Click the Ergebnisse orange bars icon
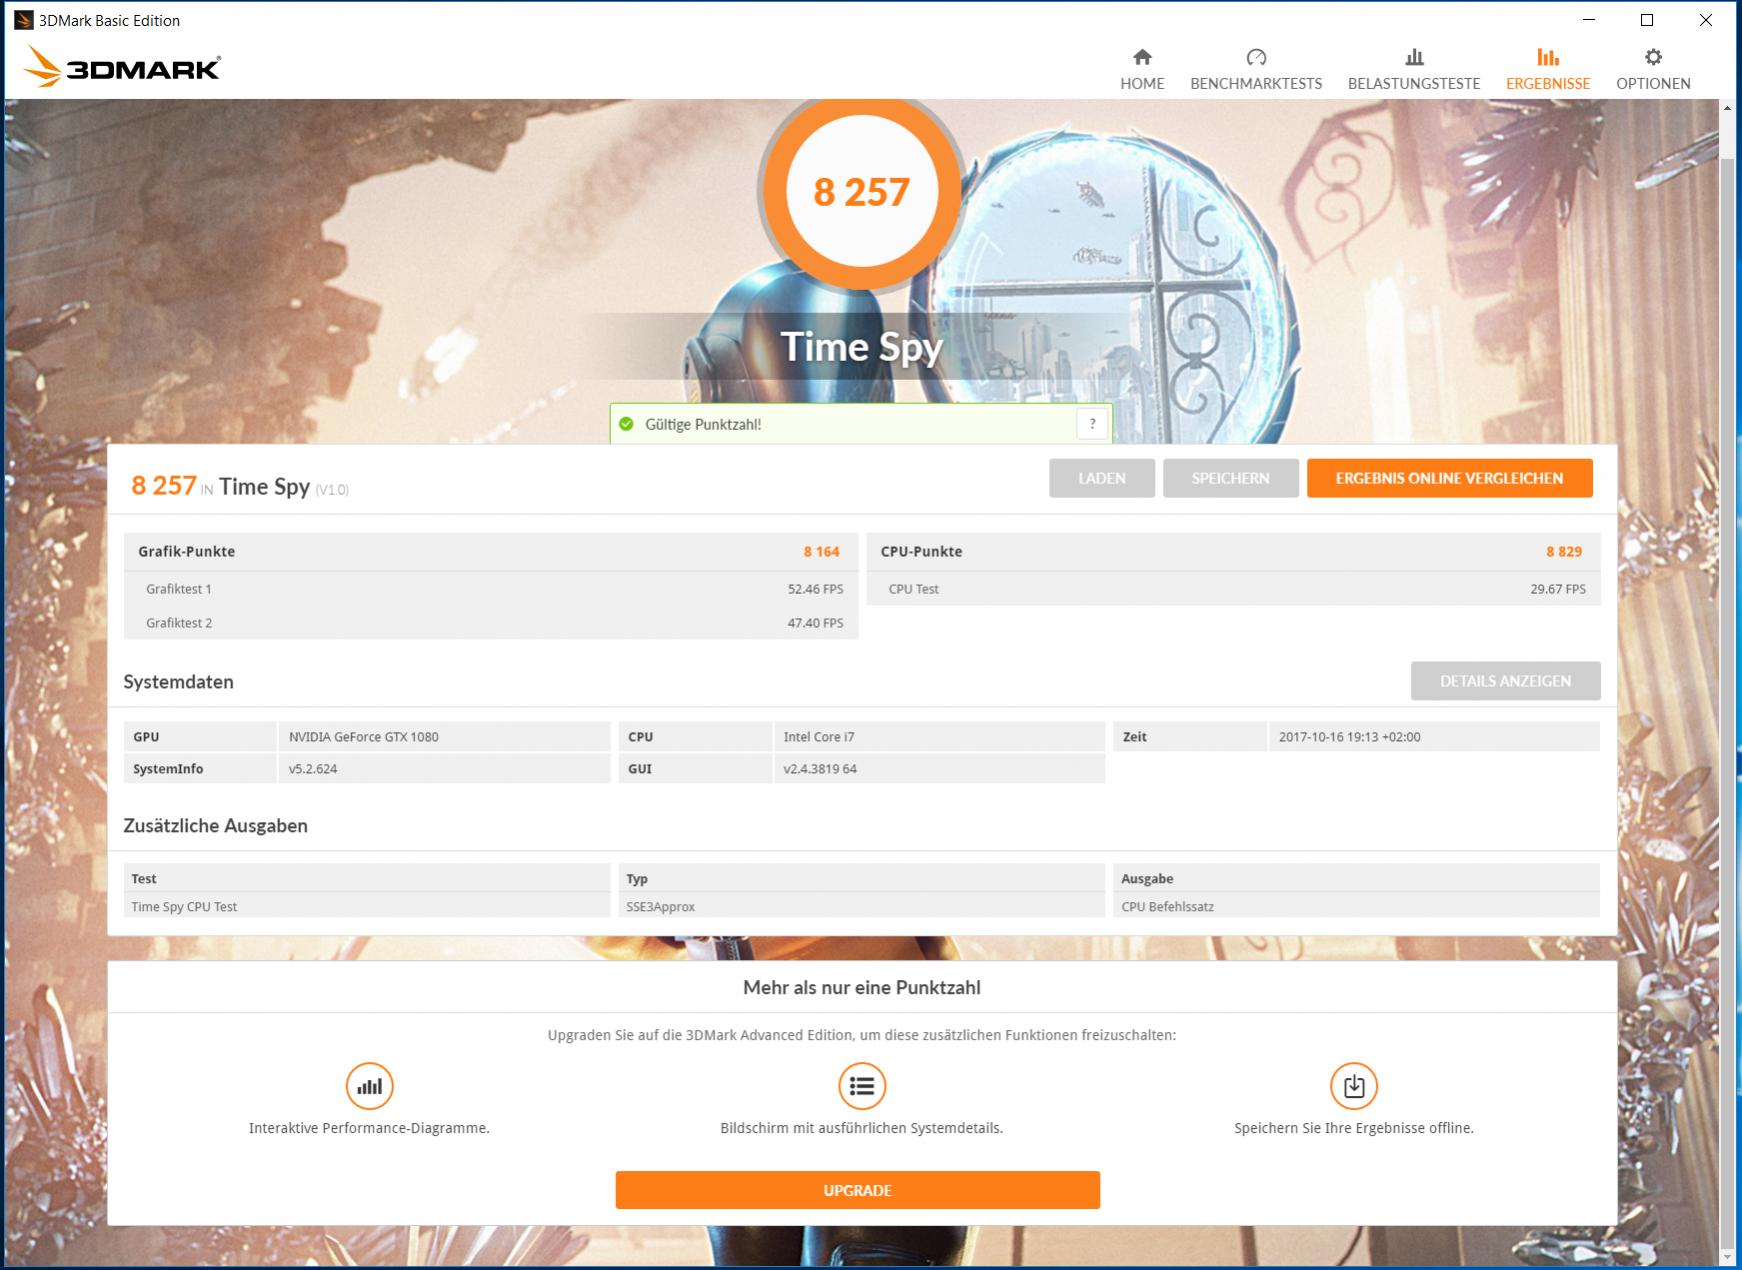The height and width of the screenshot is (1270, 1742). pos(1548,57)
